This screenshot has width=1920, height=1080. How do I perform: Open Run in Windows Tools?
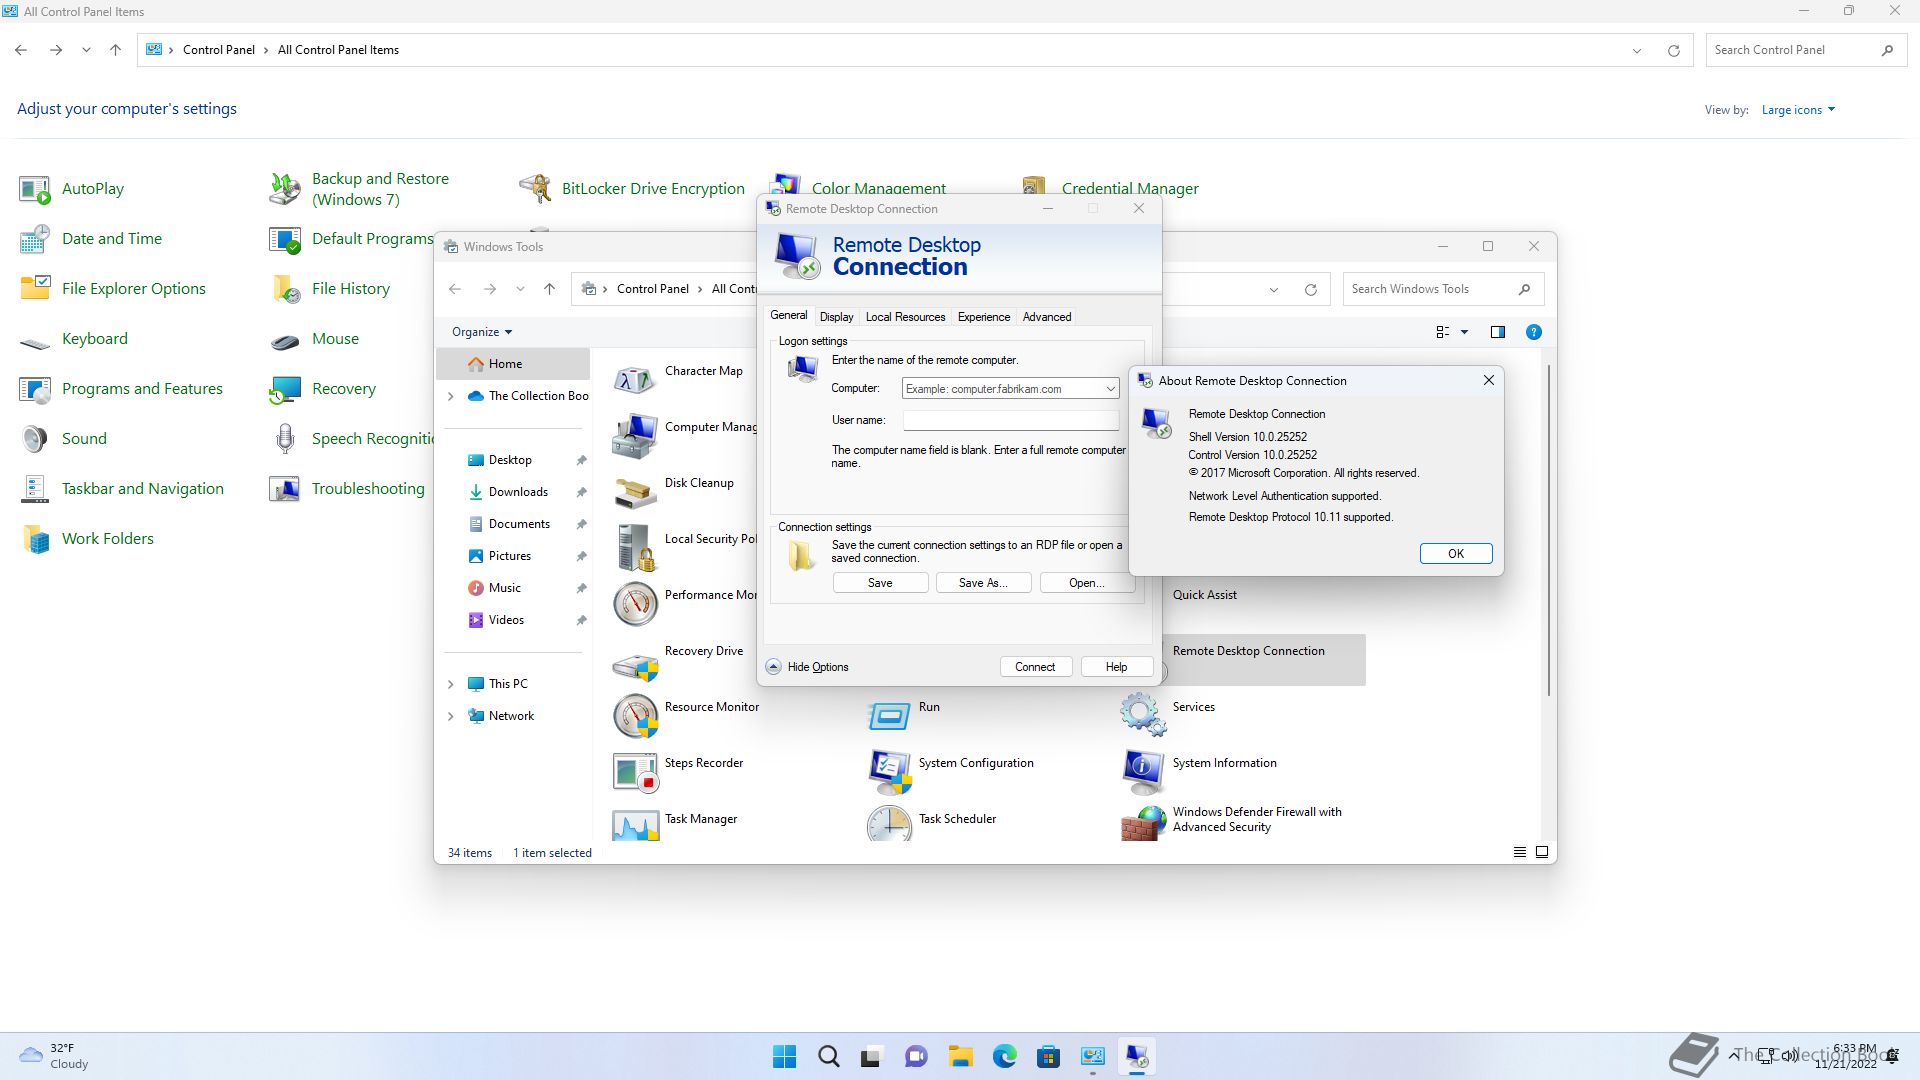(x=904, y=714)
